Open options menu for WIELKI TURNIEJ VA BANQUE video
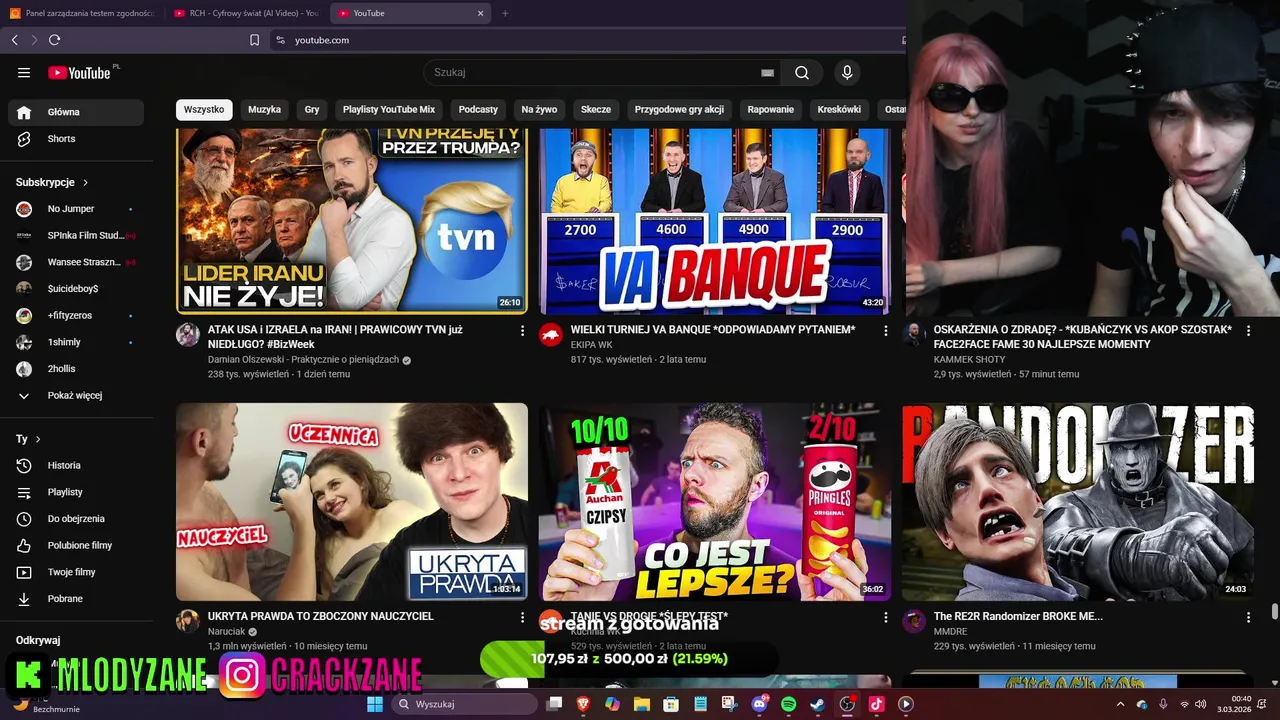Screen dimensions: 1280x720 885,330
